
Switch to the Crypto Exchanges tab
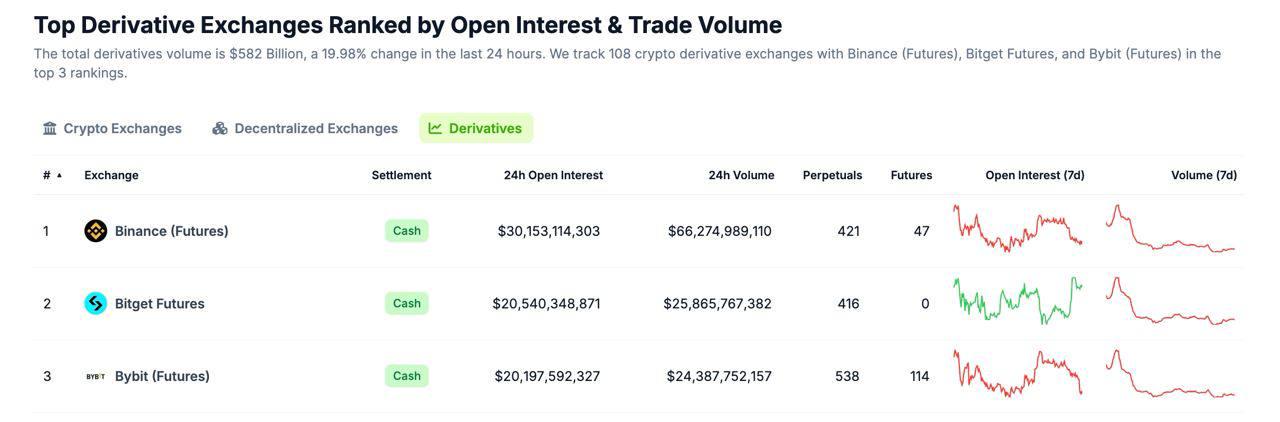[x=122, y=128]
